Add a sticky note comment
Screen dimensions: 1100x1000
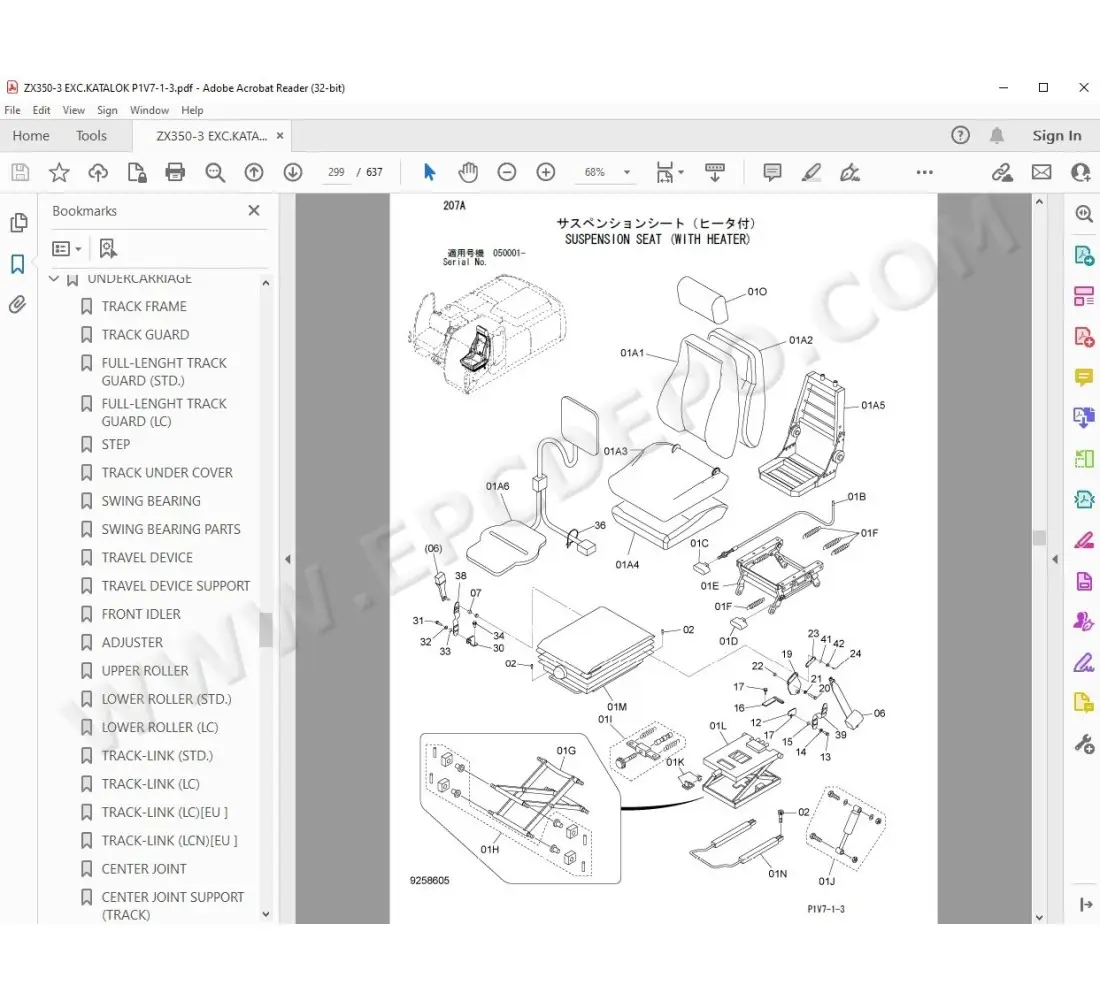click(772, 172)
